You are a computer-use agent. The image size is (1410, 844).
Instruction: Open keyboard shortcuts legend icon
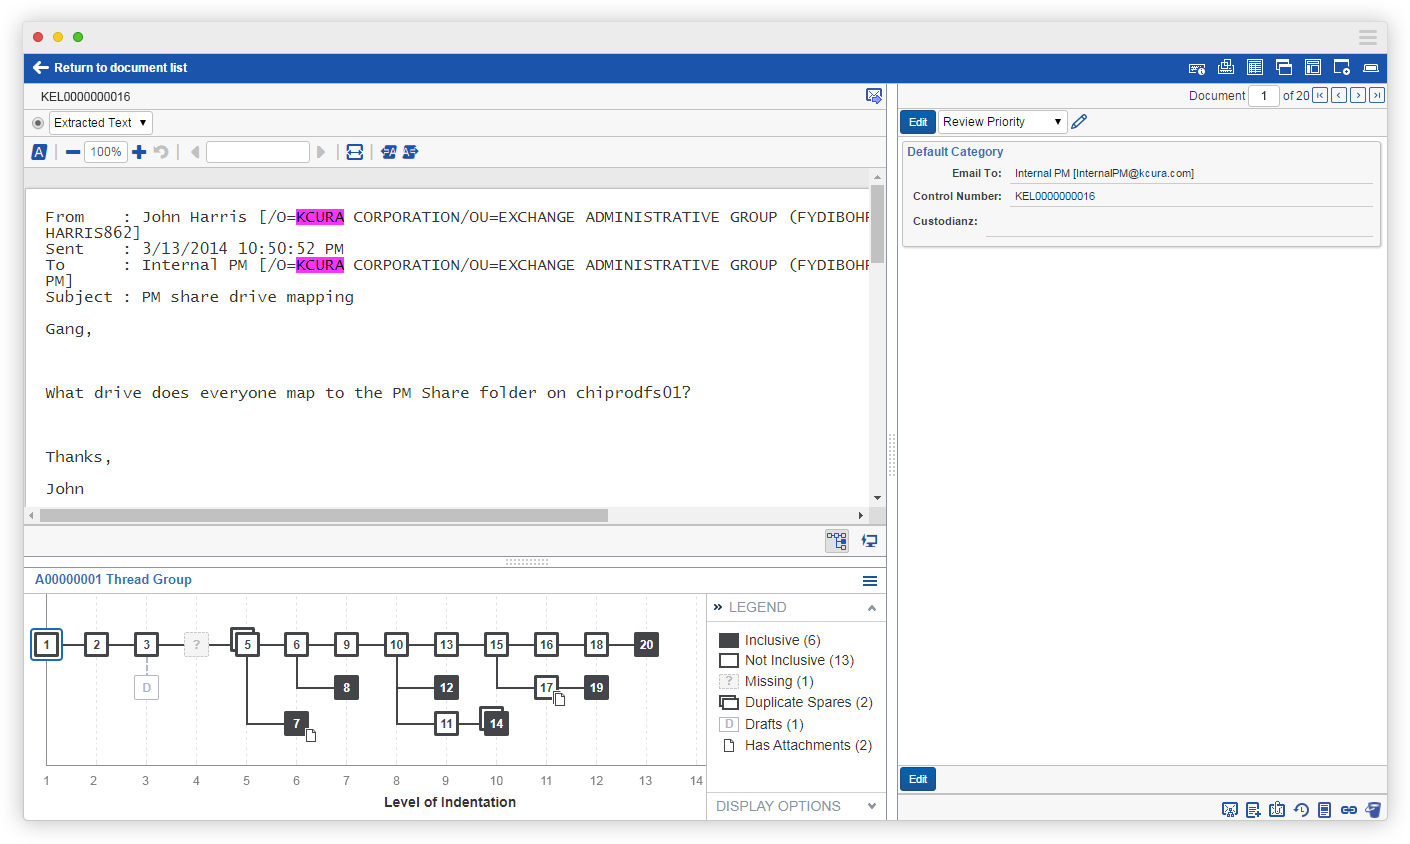pyautogui.click(x=1196, y=68)
